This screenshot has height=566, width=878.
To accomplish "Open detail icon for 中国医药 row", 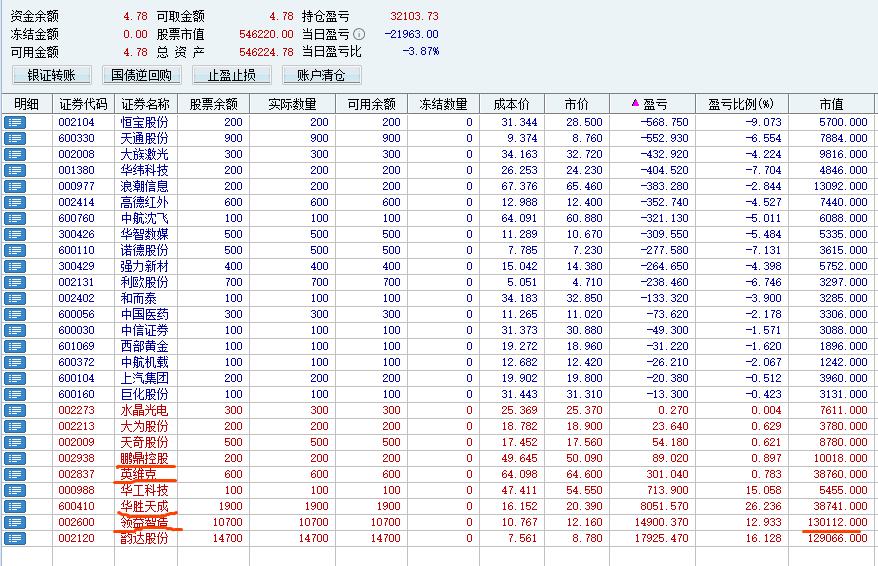I will [15, 315].
